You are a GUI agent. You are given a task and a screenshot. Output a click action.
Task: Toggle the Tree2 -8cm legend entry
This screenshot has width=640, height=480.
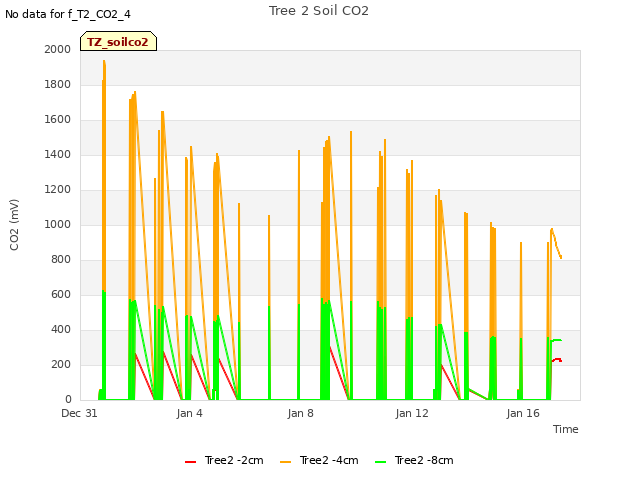pyautogui.click(x=414, y=460)
